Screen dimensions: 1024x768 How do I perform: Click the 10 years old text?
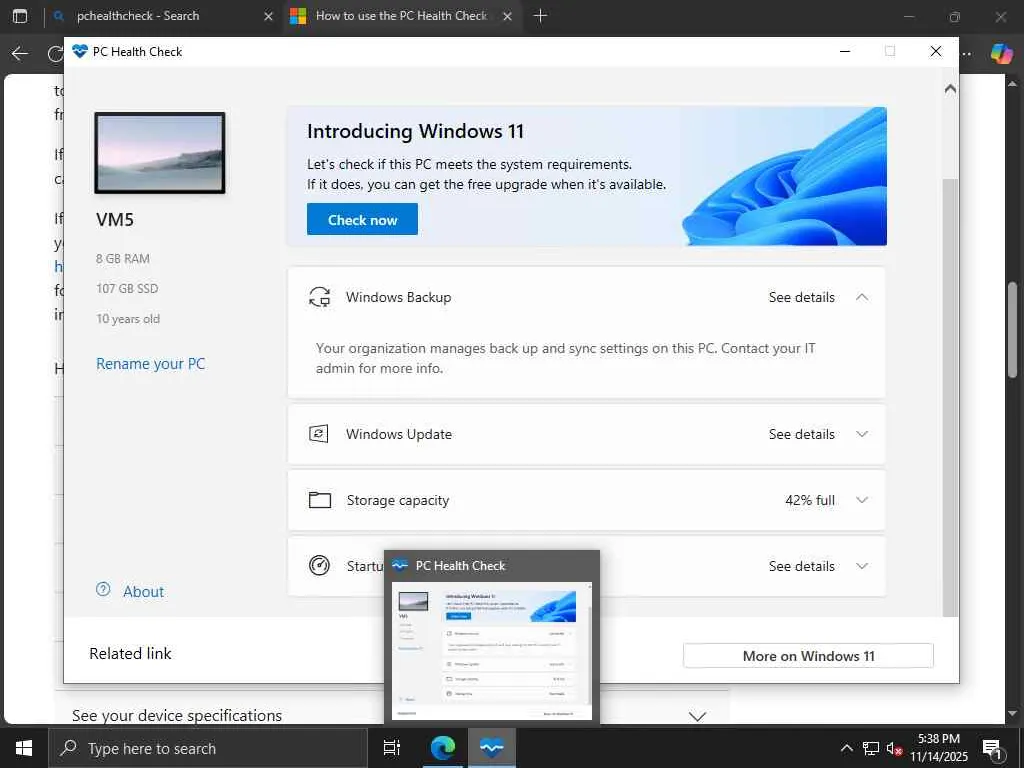coord(128,319)
